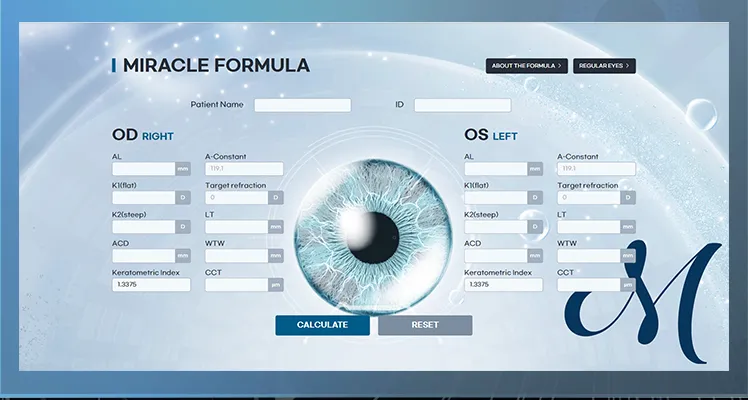Image resolution: width=748 pixels, height=400 pixels.
Task: Click the Calculate button
Action: coord(322,325)
